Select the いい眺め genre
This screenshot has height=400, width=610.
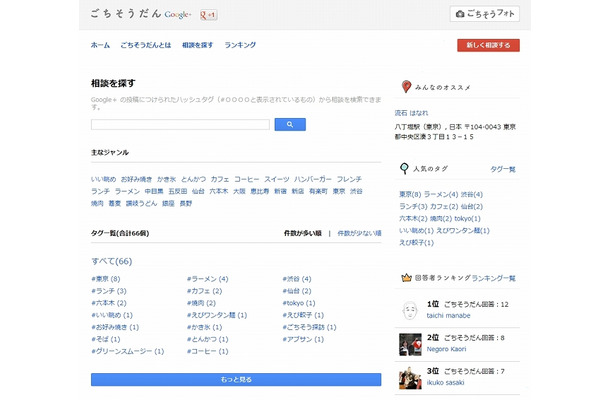coord(103,179)
